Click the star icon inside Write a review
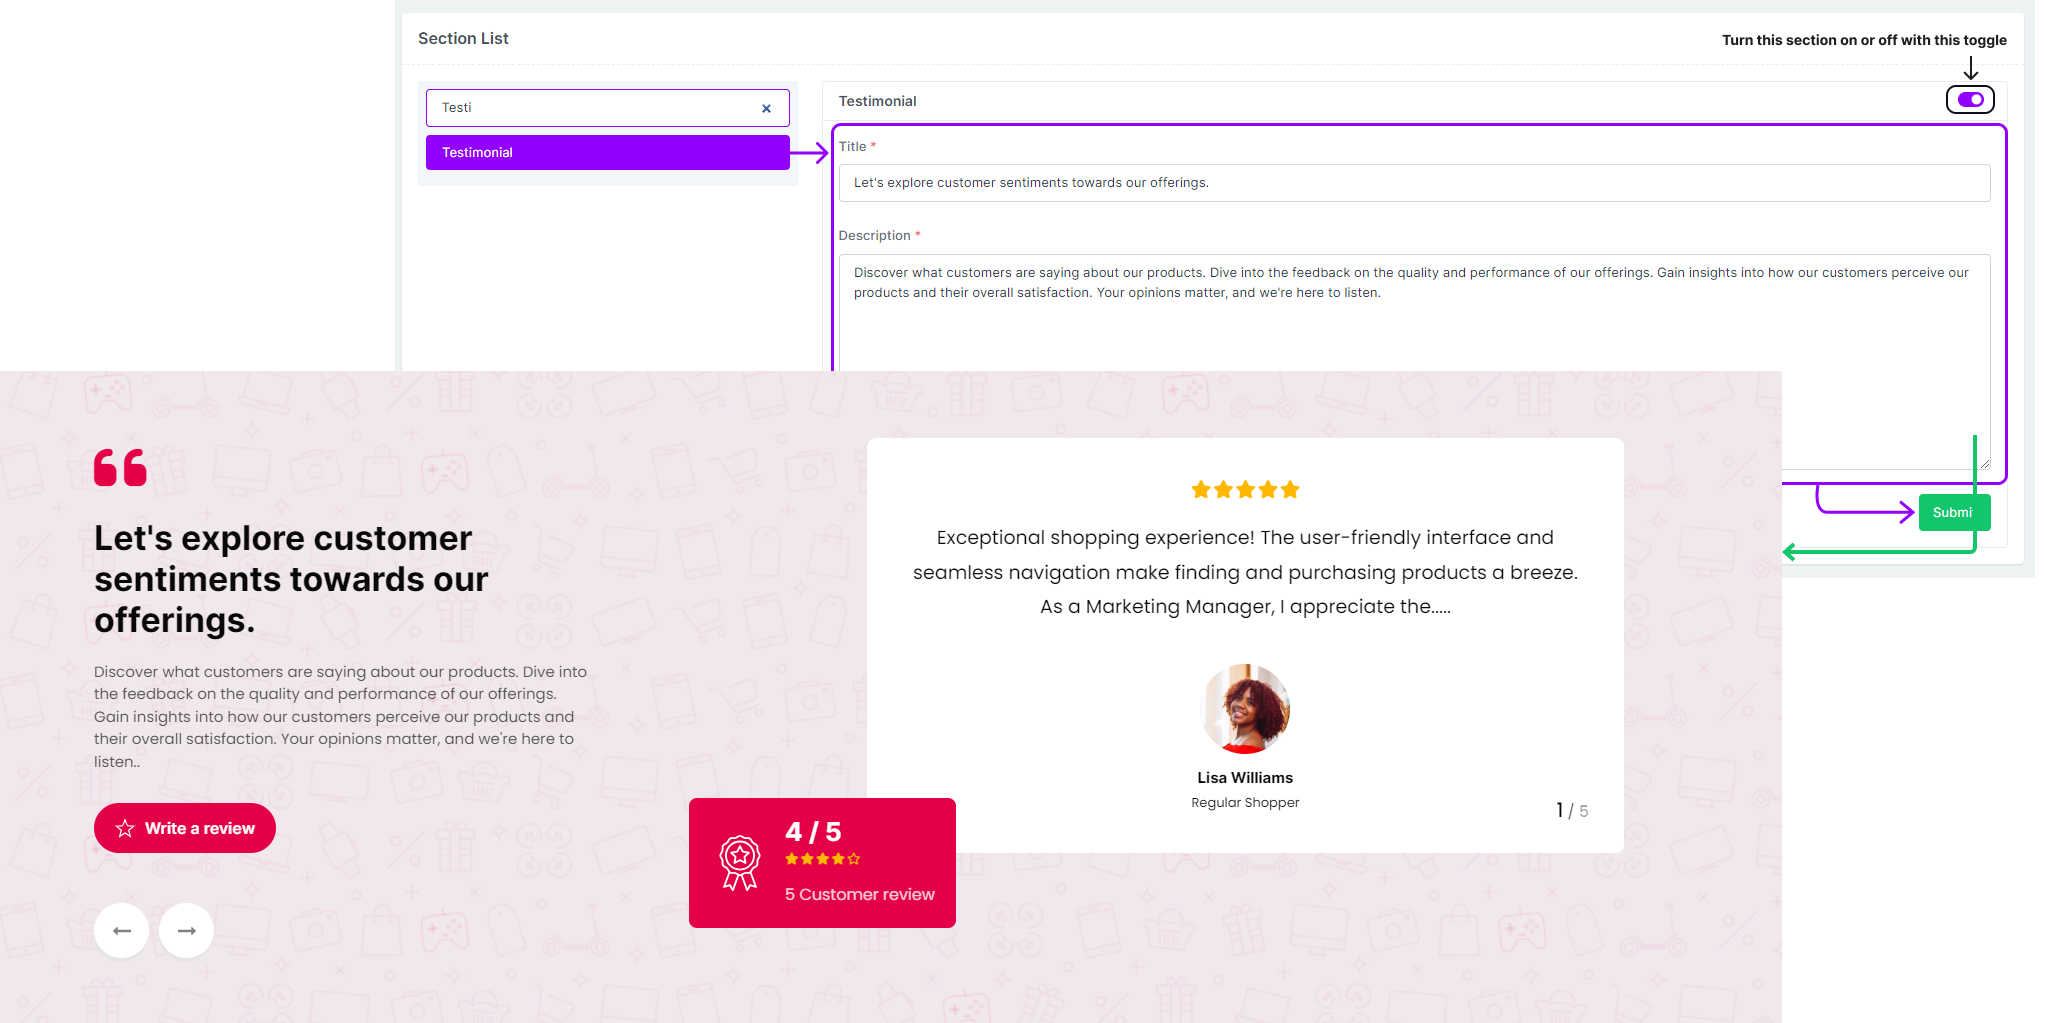 coord(125,829)
